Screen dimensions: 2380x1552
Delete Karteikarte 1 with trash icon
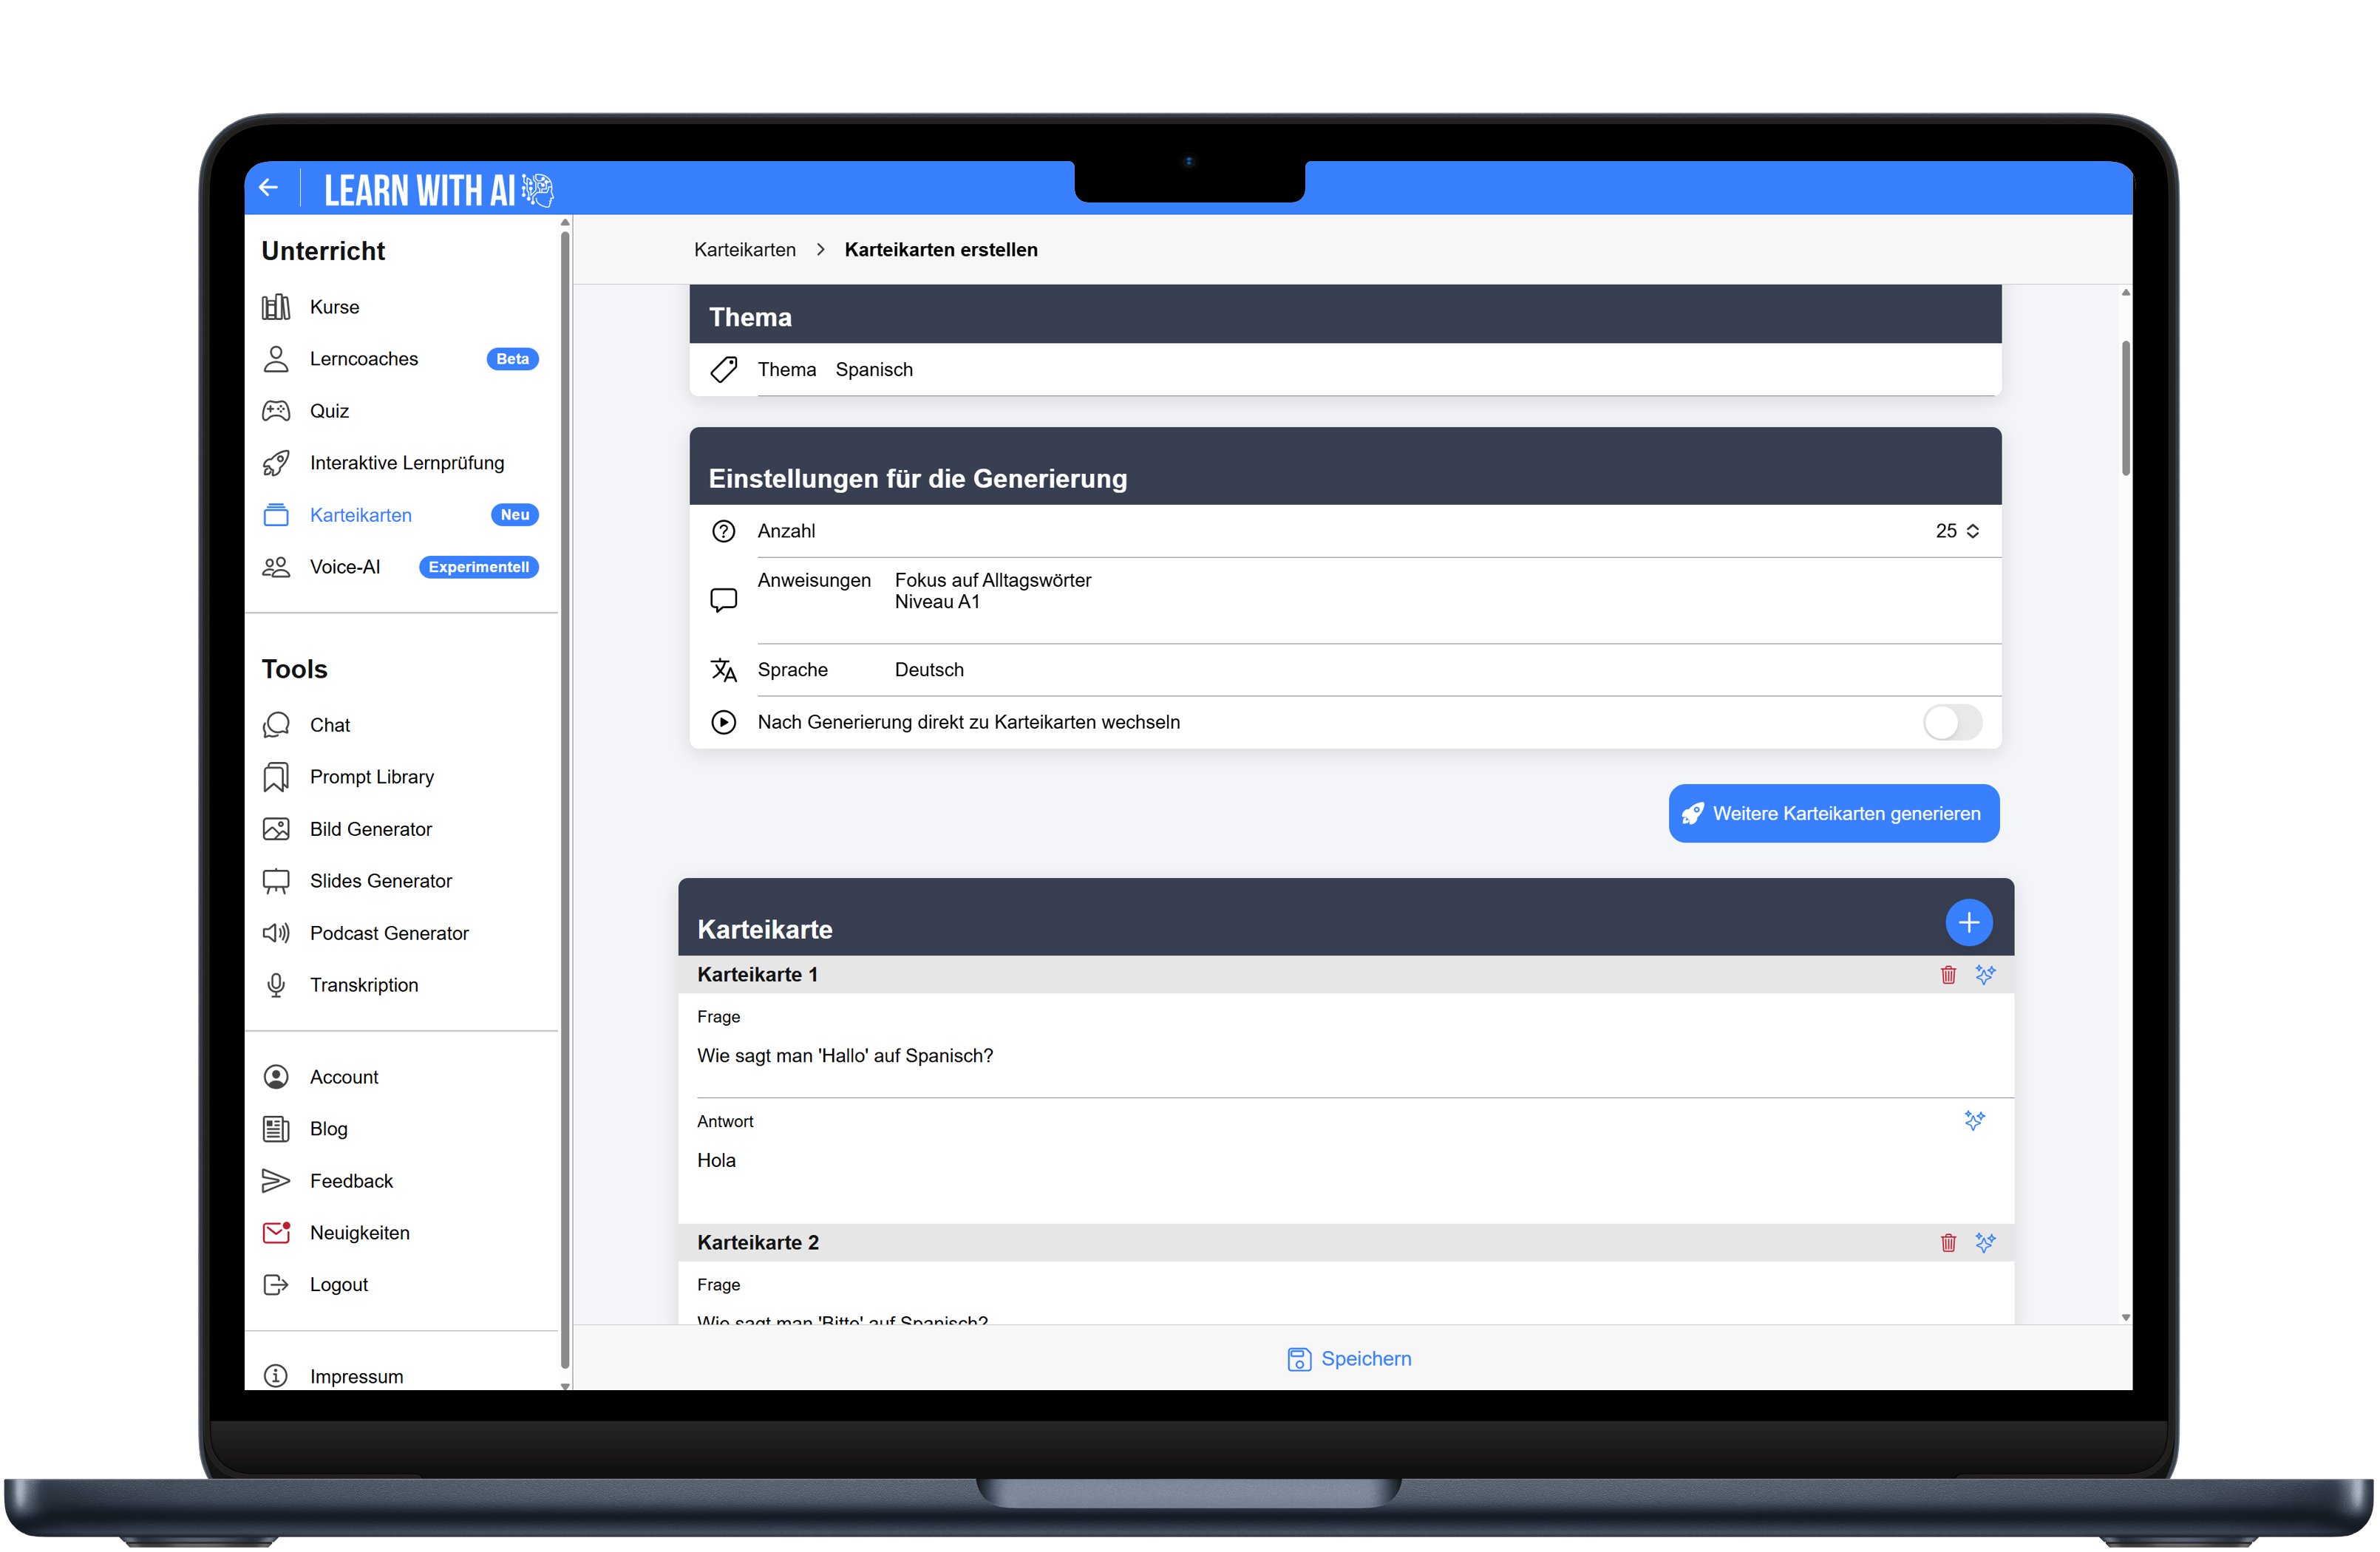coord(1948,974)
